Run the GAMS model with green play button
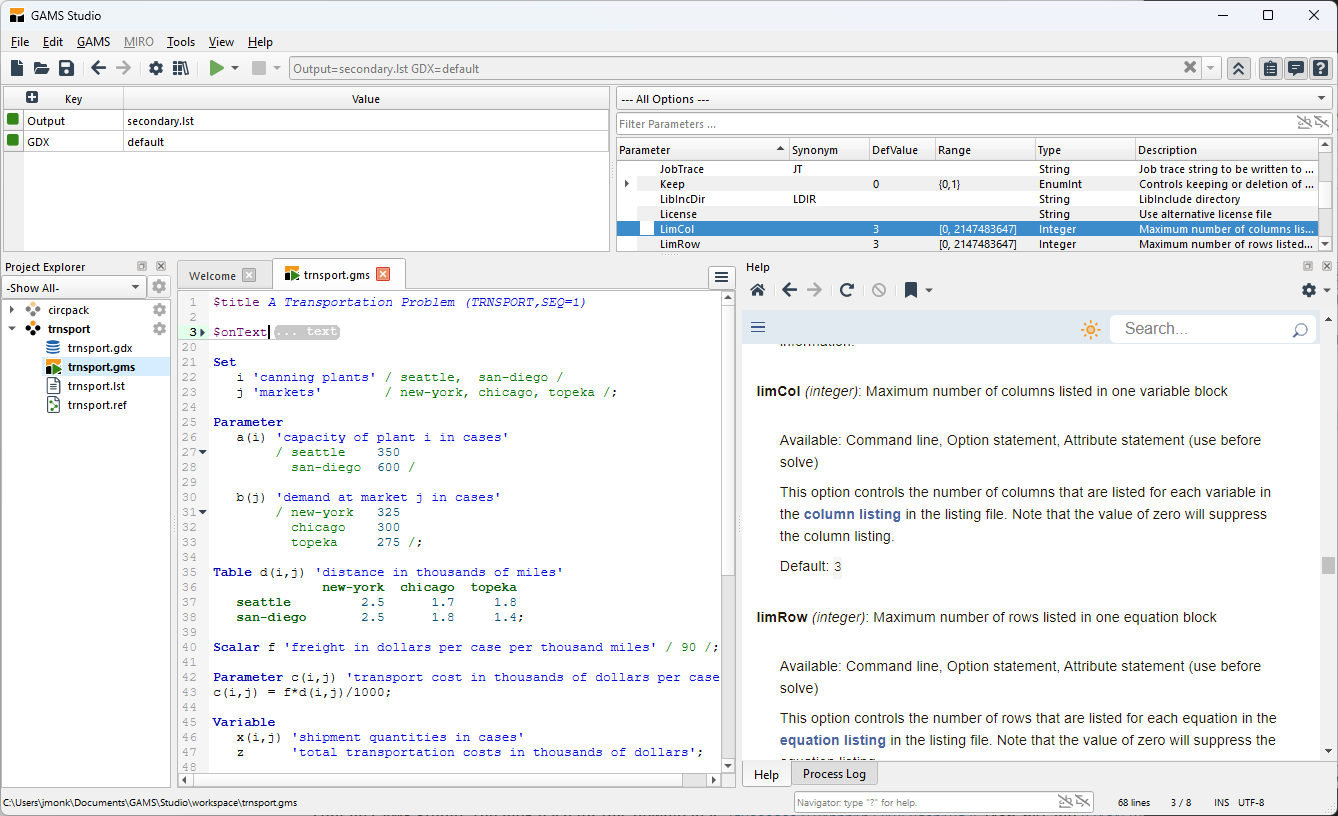Screen dimensions: 1338x816 point(216,68)
